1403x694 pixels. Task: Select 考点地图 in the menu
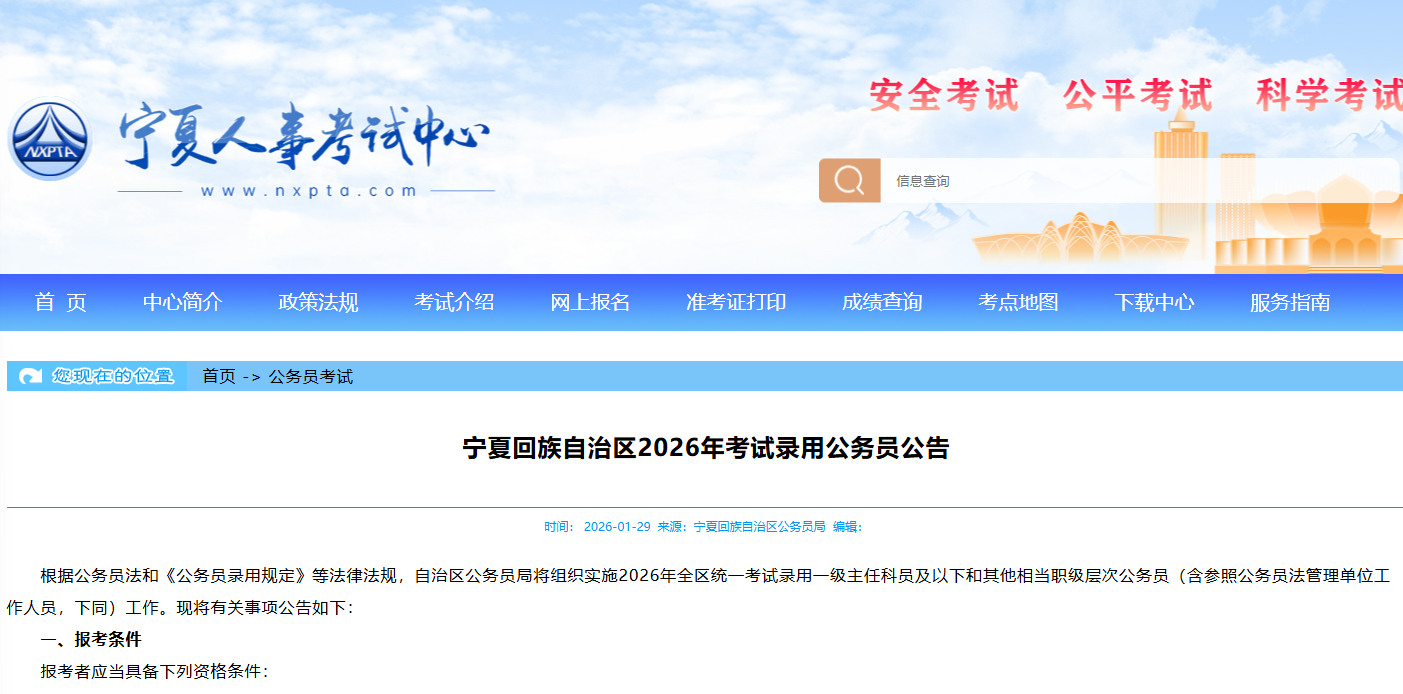pos(1019,302)
